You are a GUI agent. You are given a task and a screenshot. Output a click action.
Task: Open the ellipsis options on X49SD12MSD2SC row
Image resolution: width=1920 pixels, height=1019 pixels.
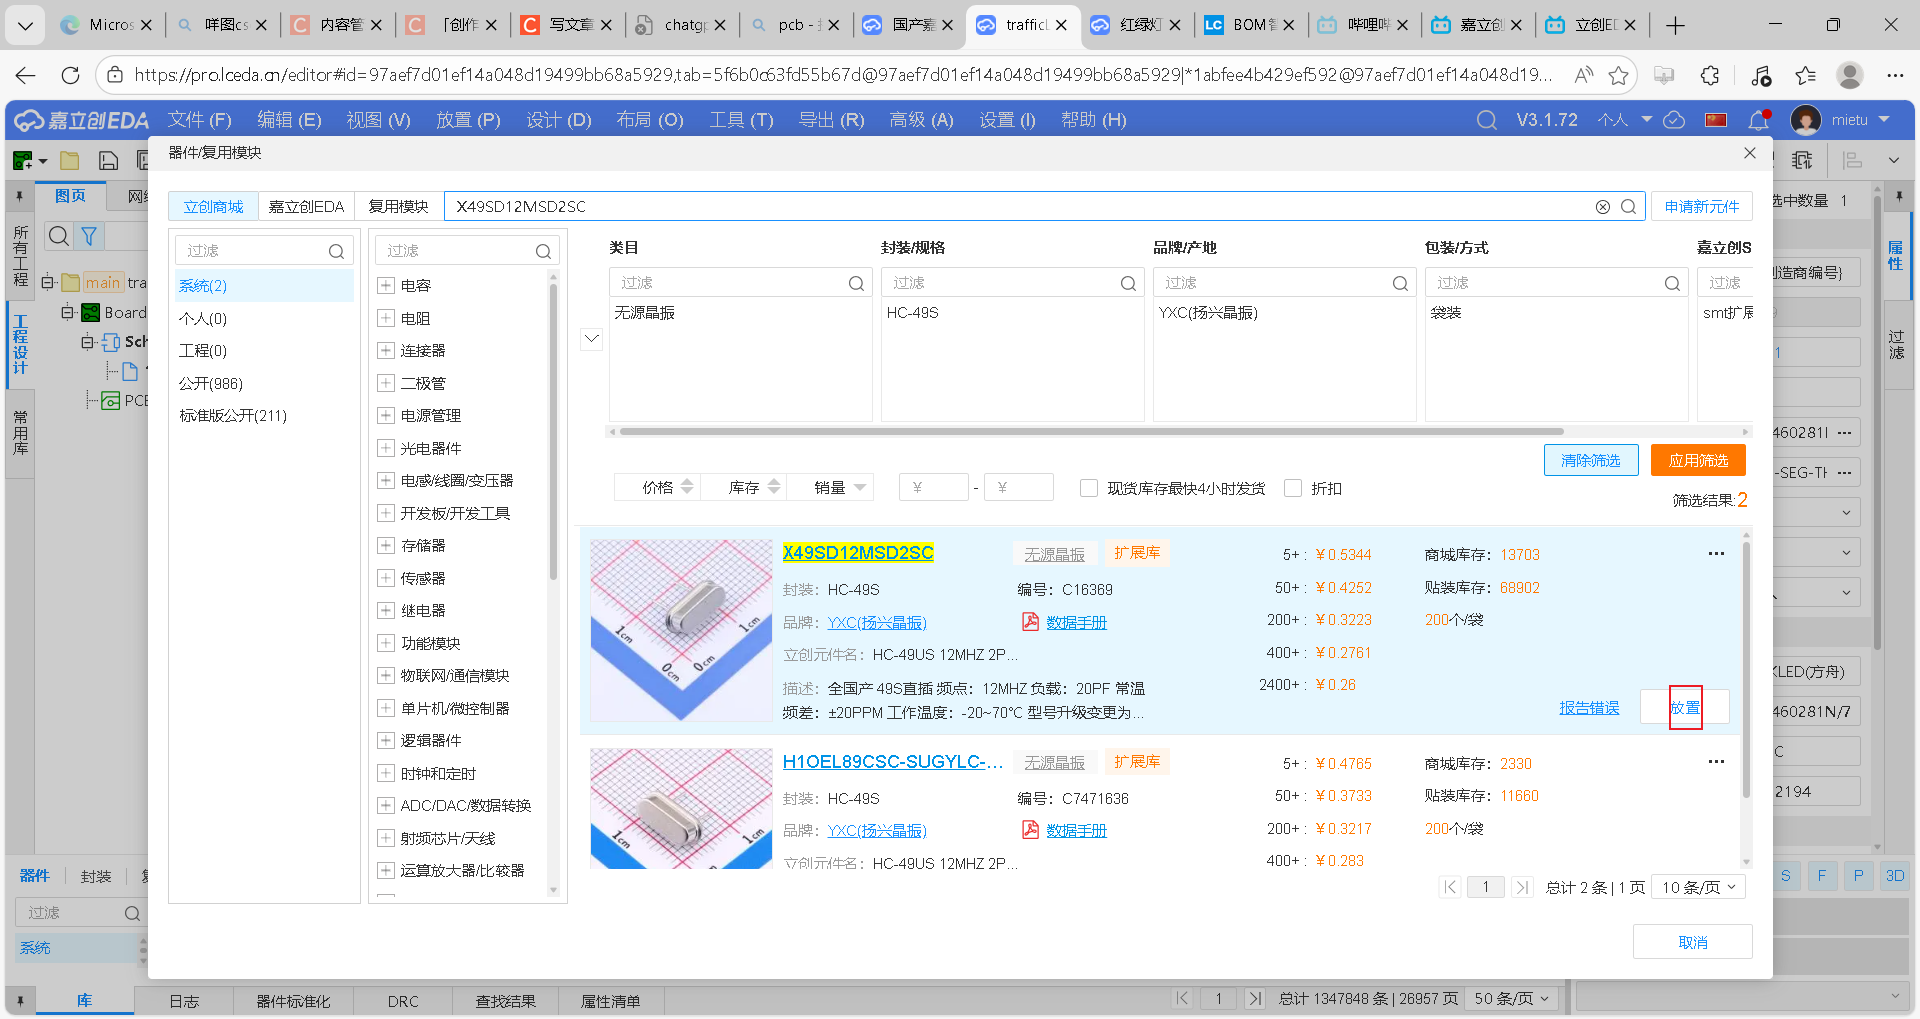[x=1717, y=553]
